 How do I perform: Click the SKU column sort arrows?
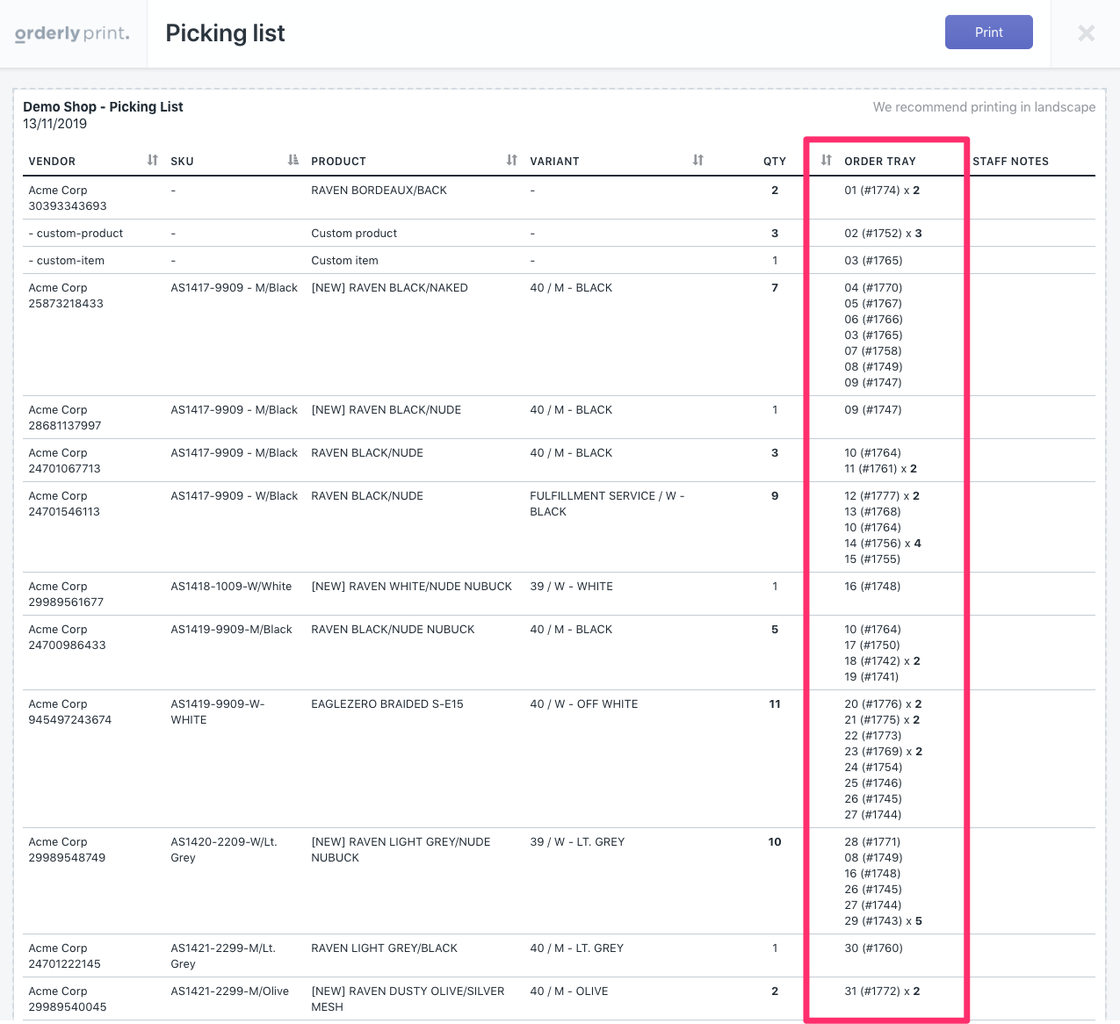(293, 160)
